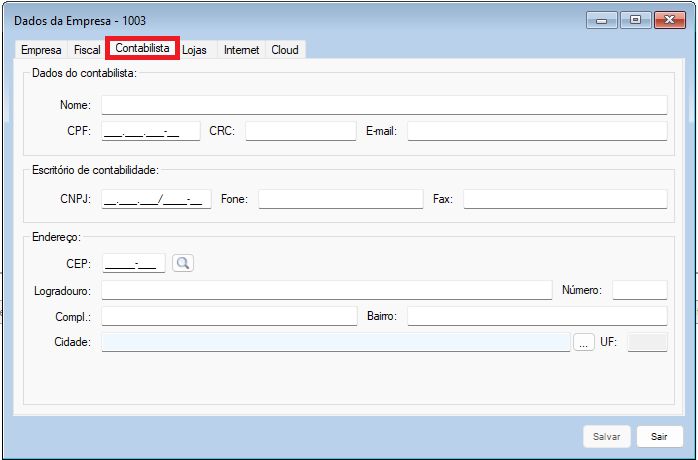Click the Sair button
698x460 pixels.
click(x=659, y=437)
